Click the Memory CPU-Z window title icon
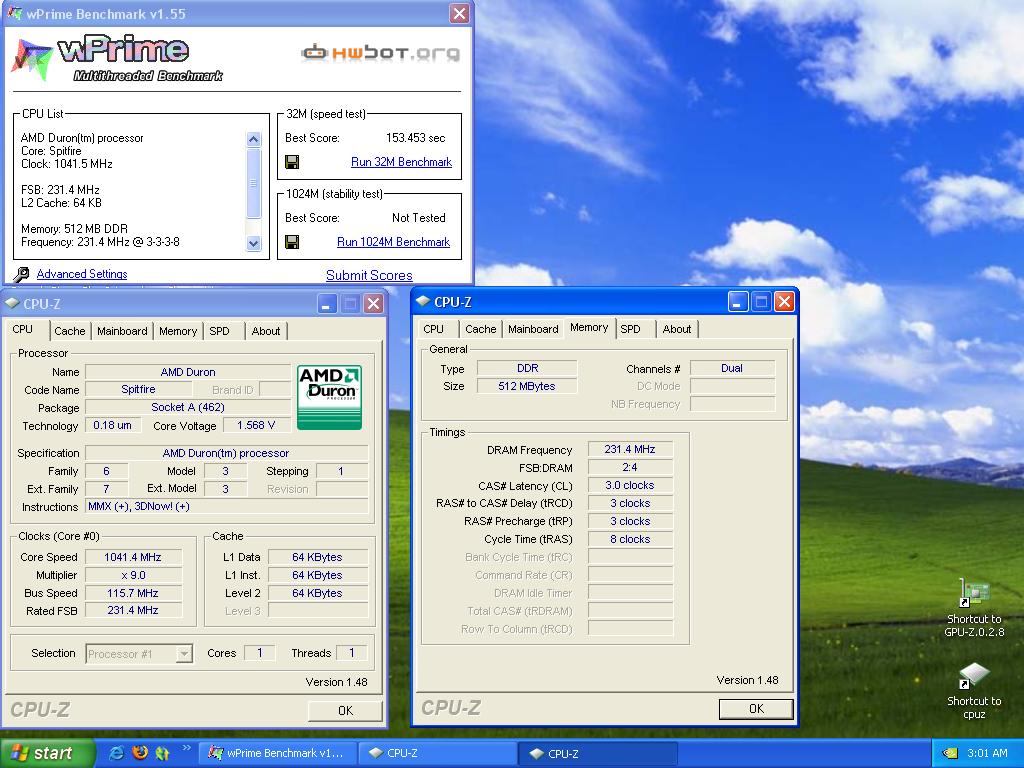Image resolution: width=1024 pixels, height=768 pixels. click(x=423, y=302)
